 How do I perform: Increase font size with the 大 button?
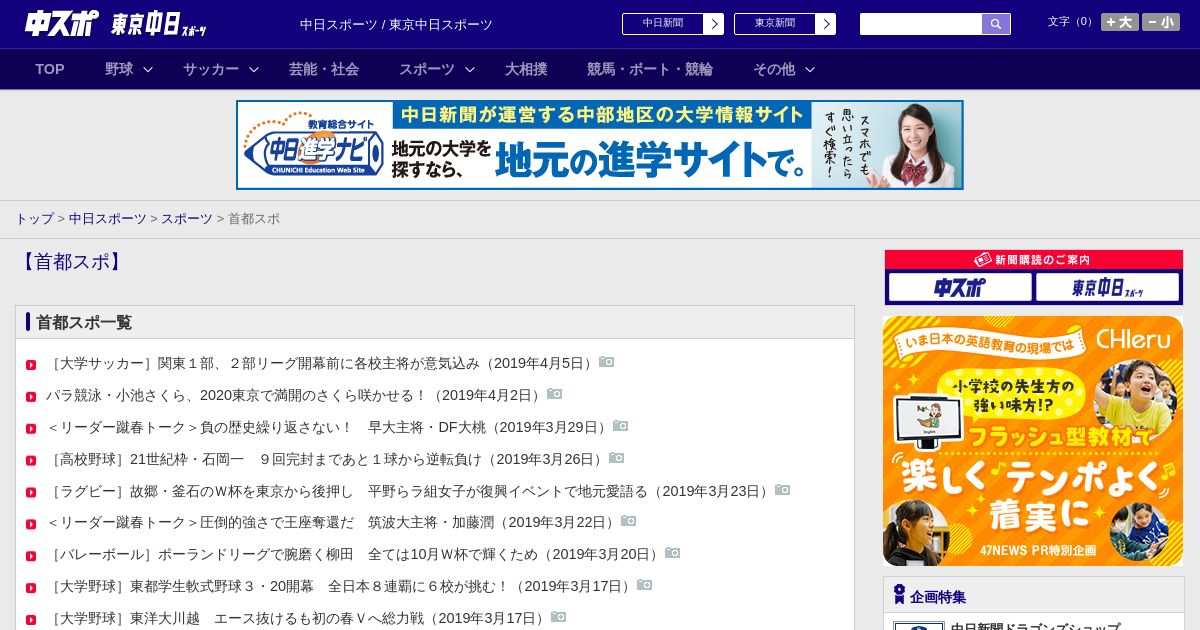pos(1120,22)
